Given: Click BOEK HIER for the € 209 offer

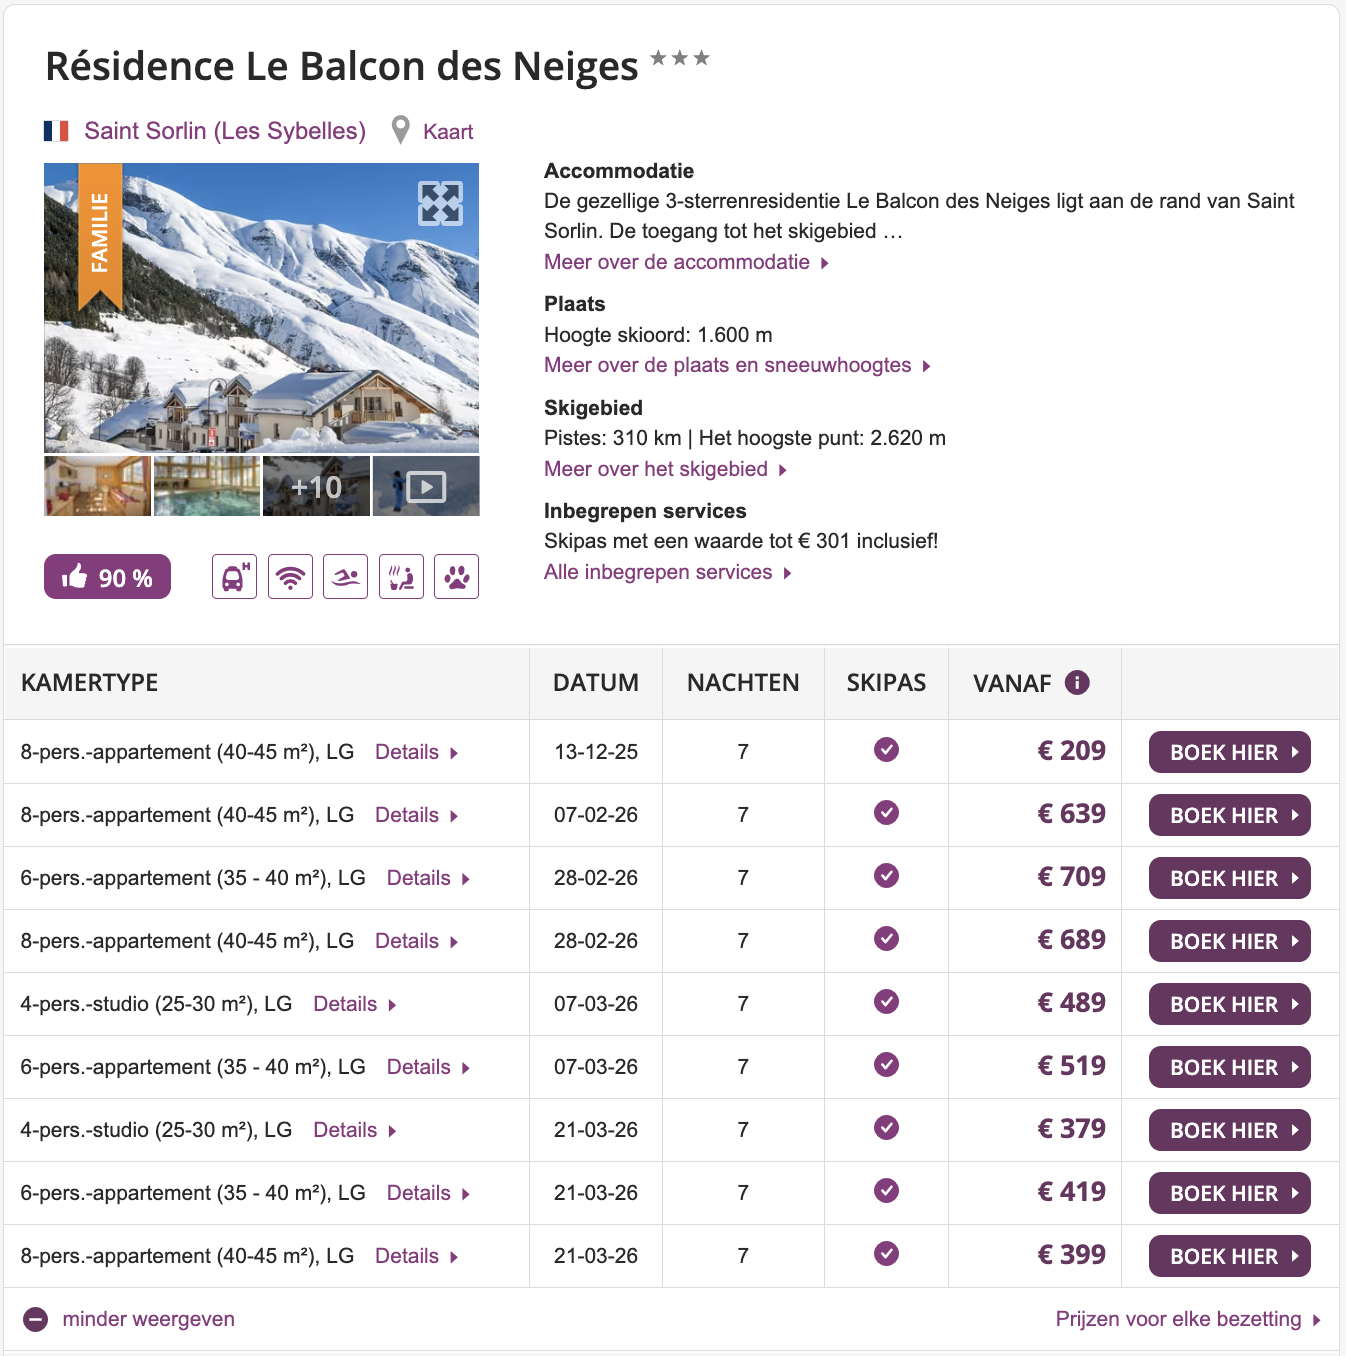Looking at the screenshot, I should point(1229,751).
